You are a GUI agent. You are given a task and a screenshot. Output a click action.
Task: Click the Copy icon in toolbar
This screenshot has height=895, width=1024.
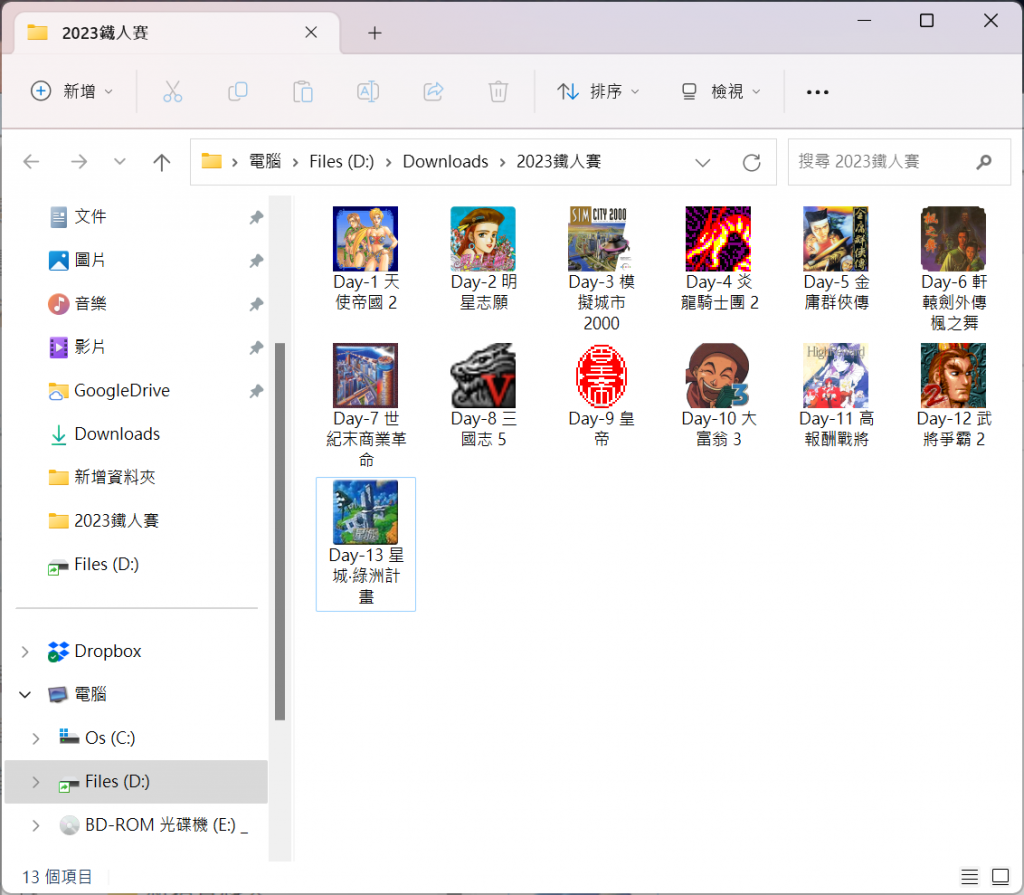tap(238, 92)
